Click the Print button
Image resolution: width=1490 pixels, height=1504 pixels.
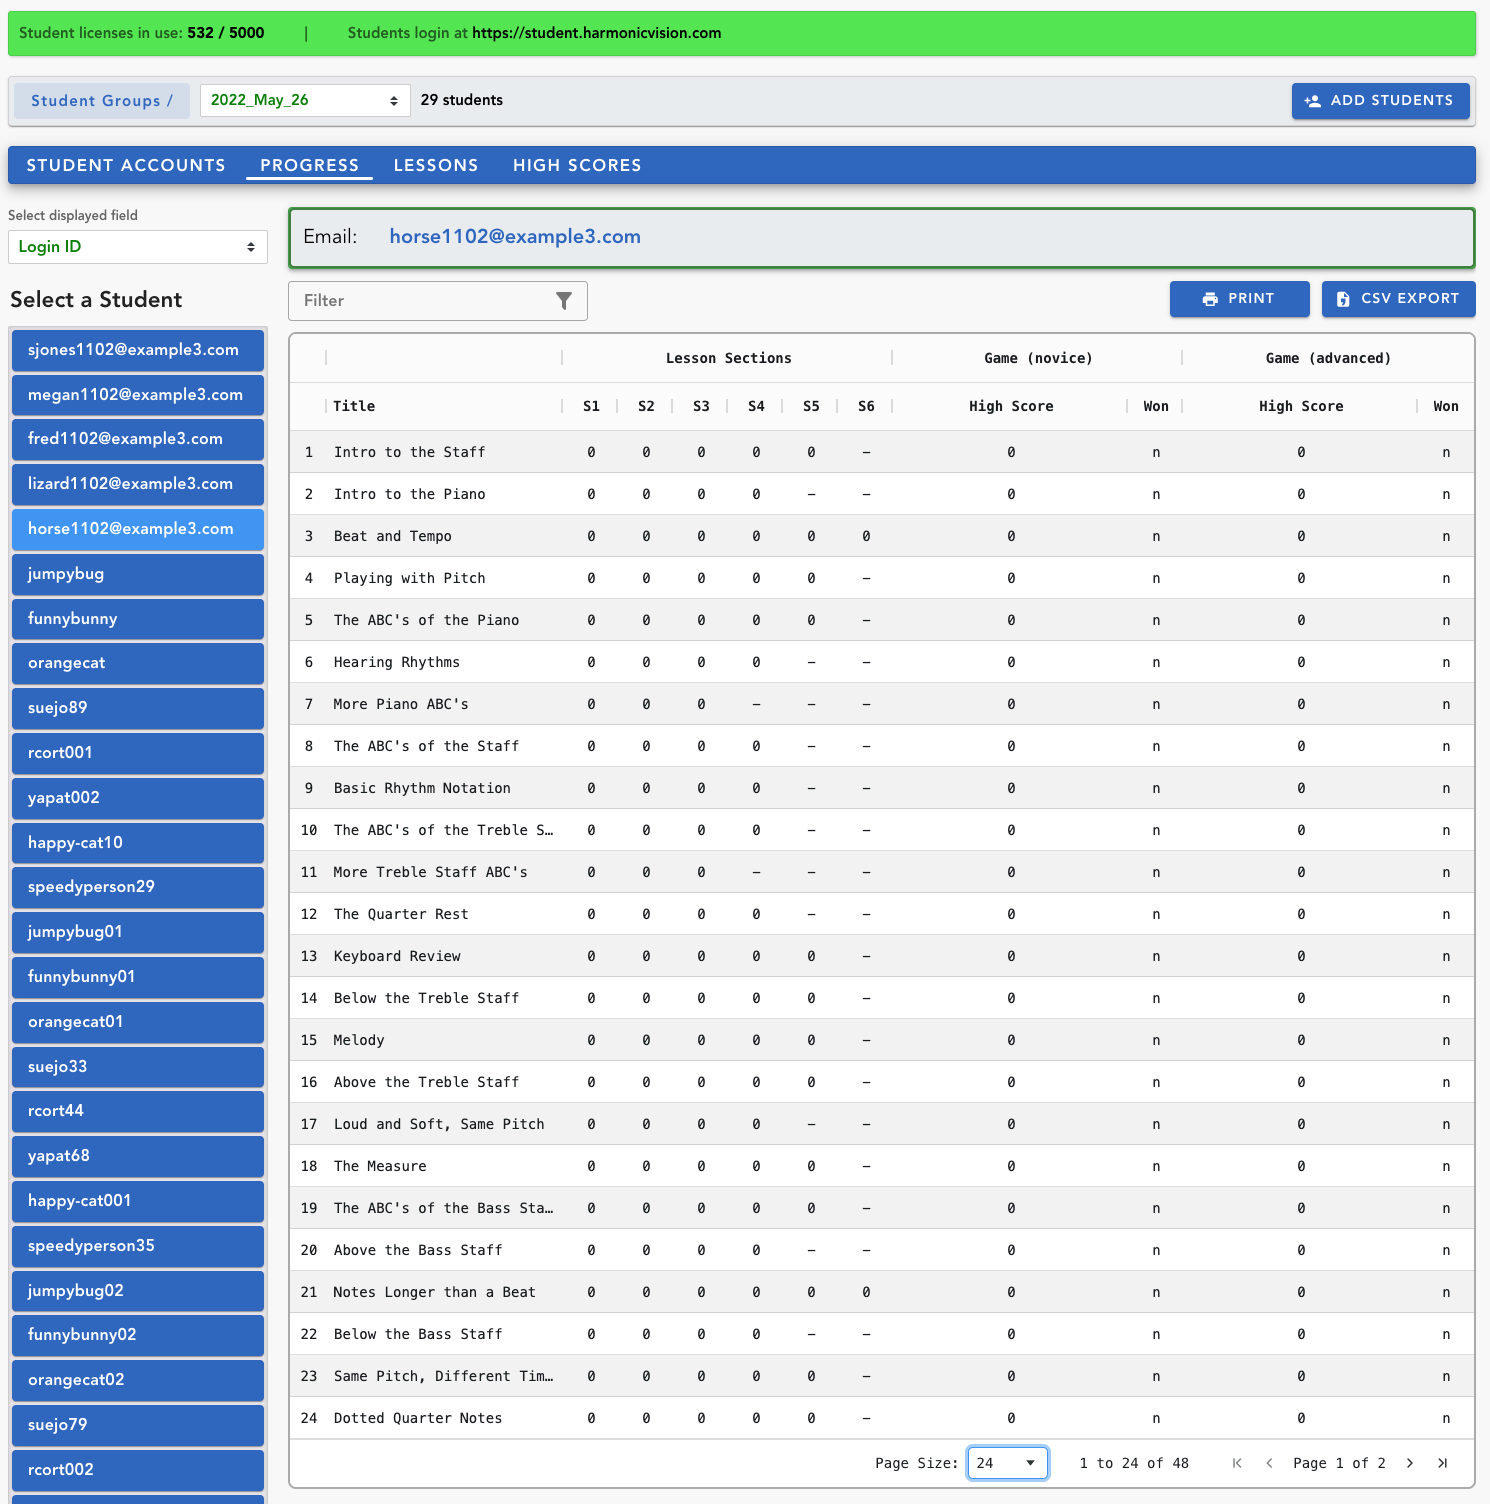tap(1239, 299)
